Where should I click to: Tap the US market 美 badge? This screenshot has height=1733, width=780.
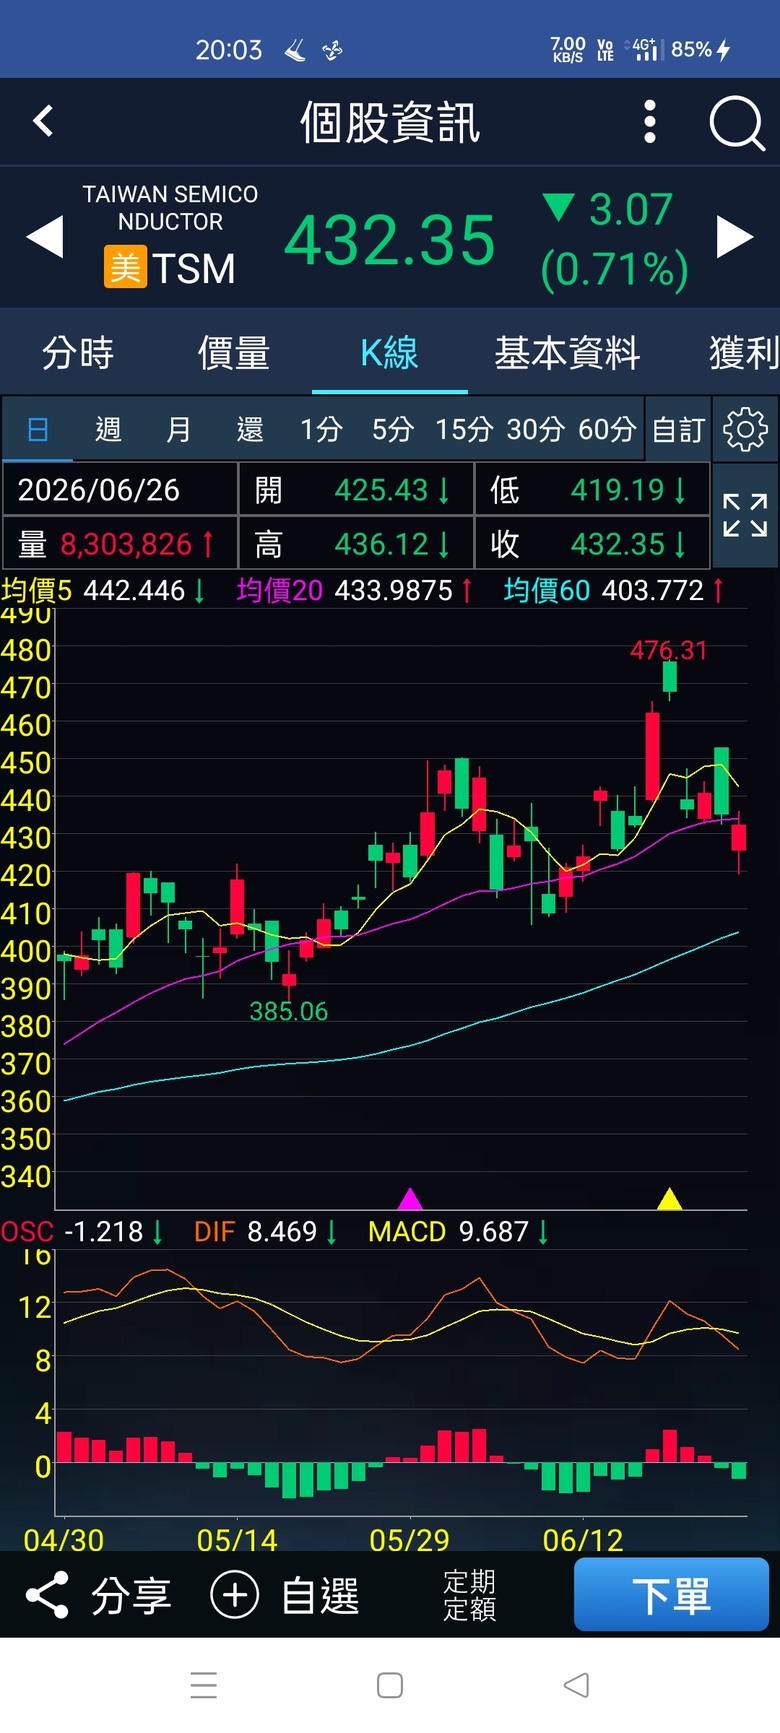tap(125, 267)
